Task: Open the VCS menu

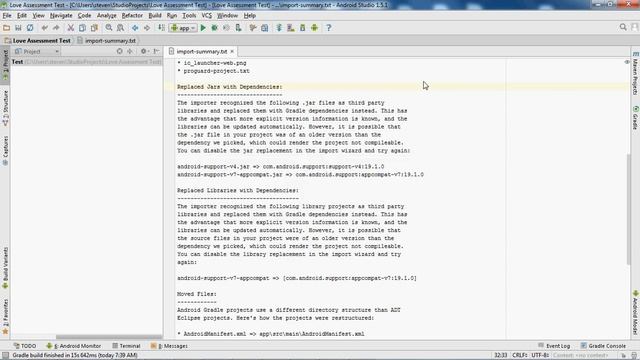Action: [207, 16]
